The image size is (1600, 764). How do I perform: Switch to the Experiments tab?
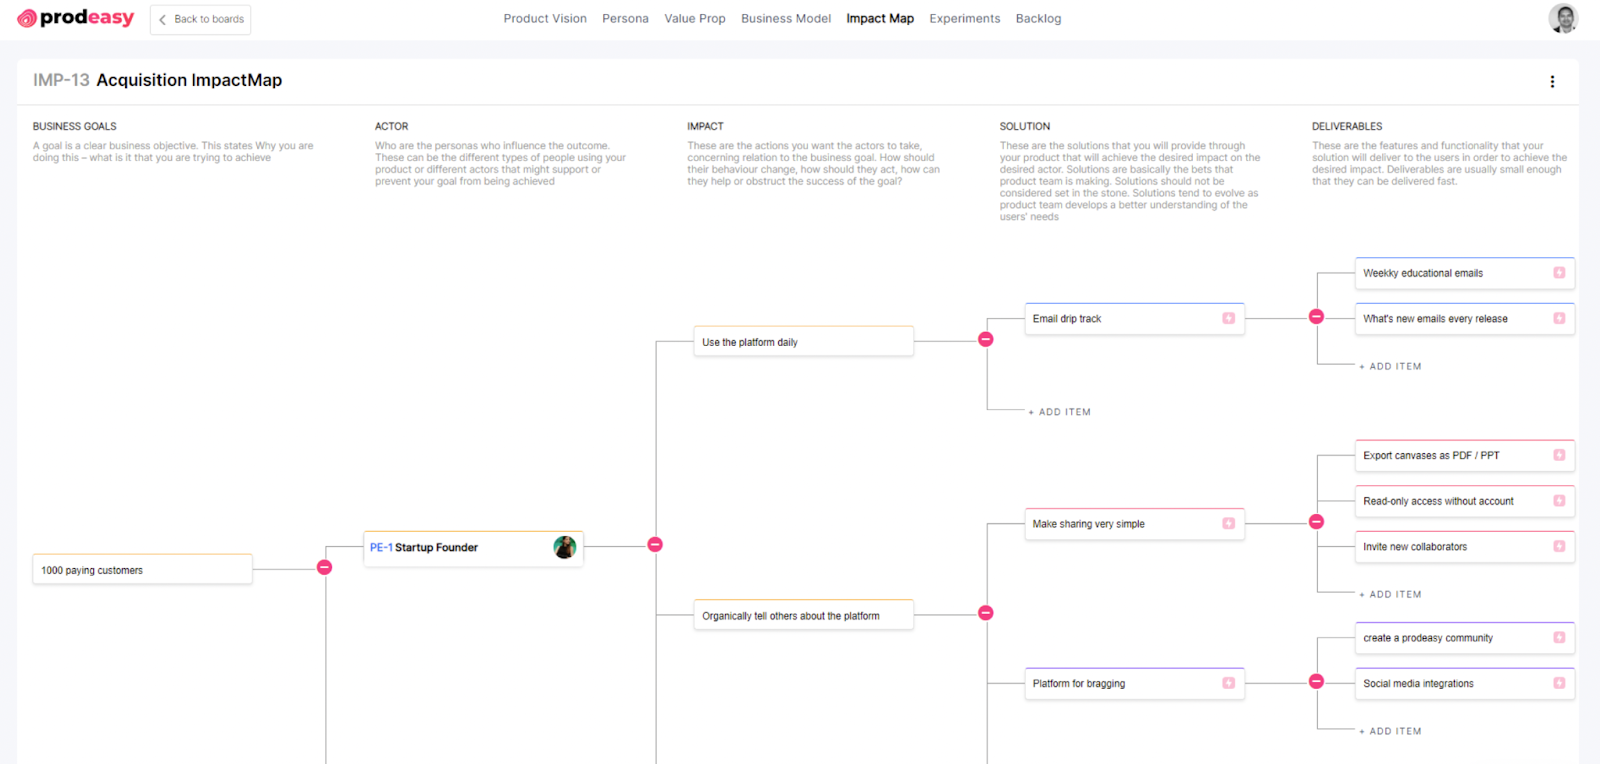964,18
